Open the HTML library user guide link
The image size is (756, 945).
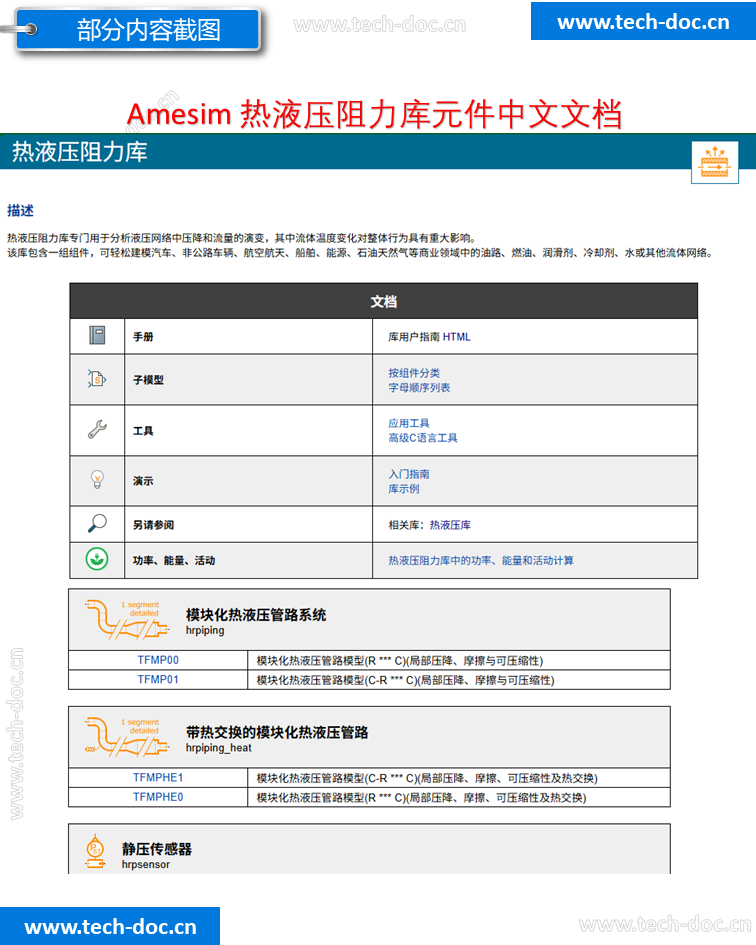click(456, 337)
